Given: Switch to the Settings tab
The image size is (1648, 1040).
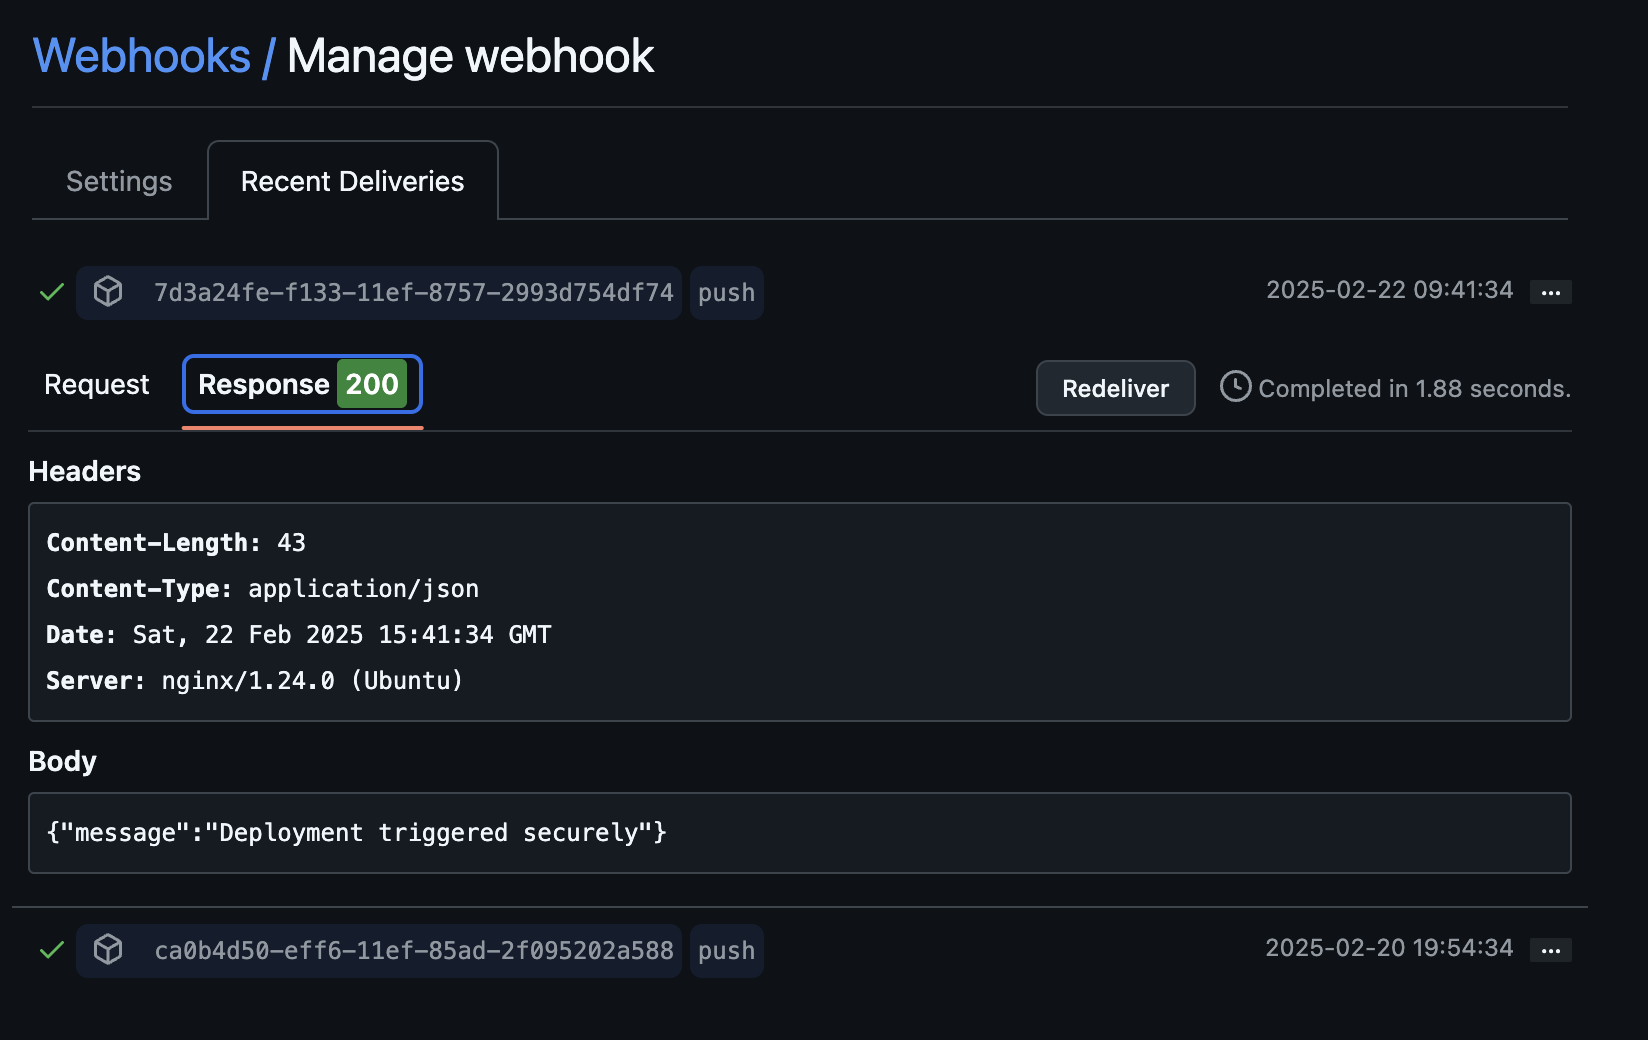Looking at the screenshot, I should click(x=118, y=181).
